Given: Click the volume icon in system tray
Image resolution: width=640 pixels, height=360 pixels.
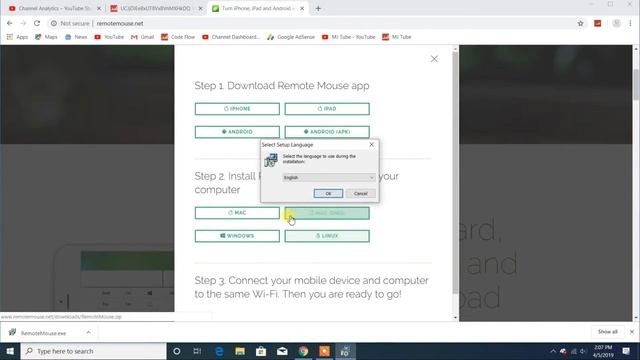Looking at the screenshot, I should (583, 351).
